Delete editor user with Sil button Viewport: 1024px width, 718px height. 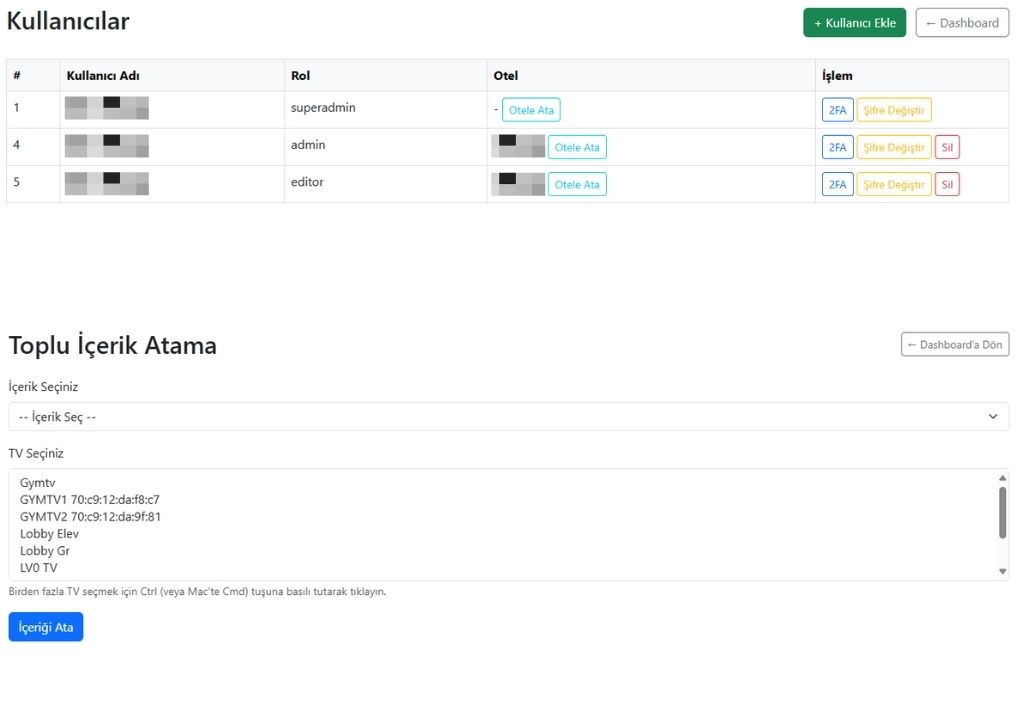[x=946, y=184]
